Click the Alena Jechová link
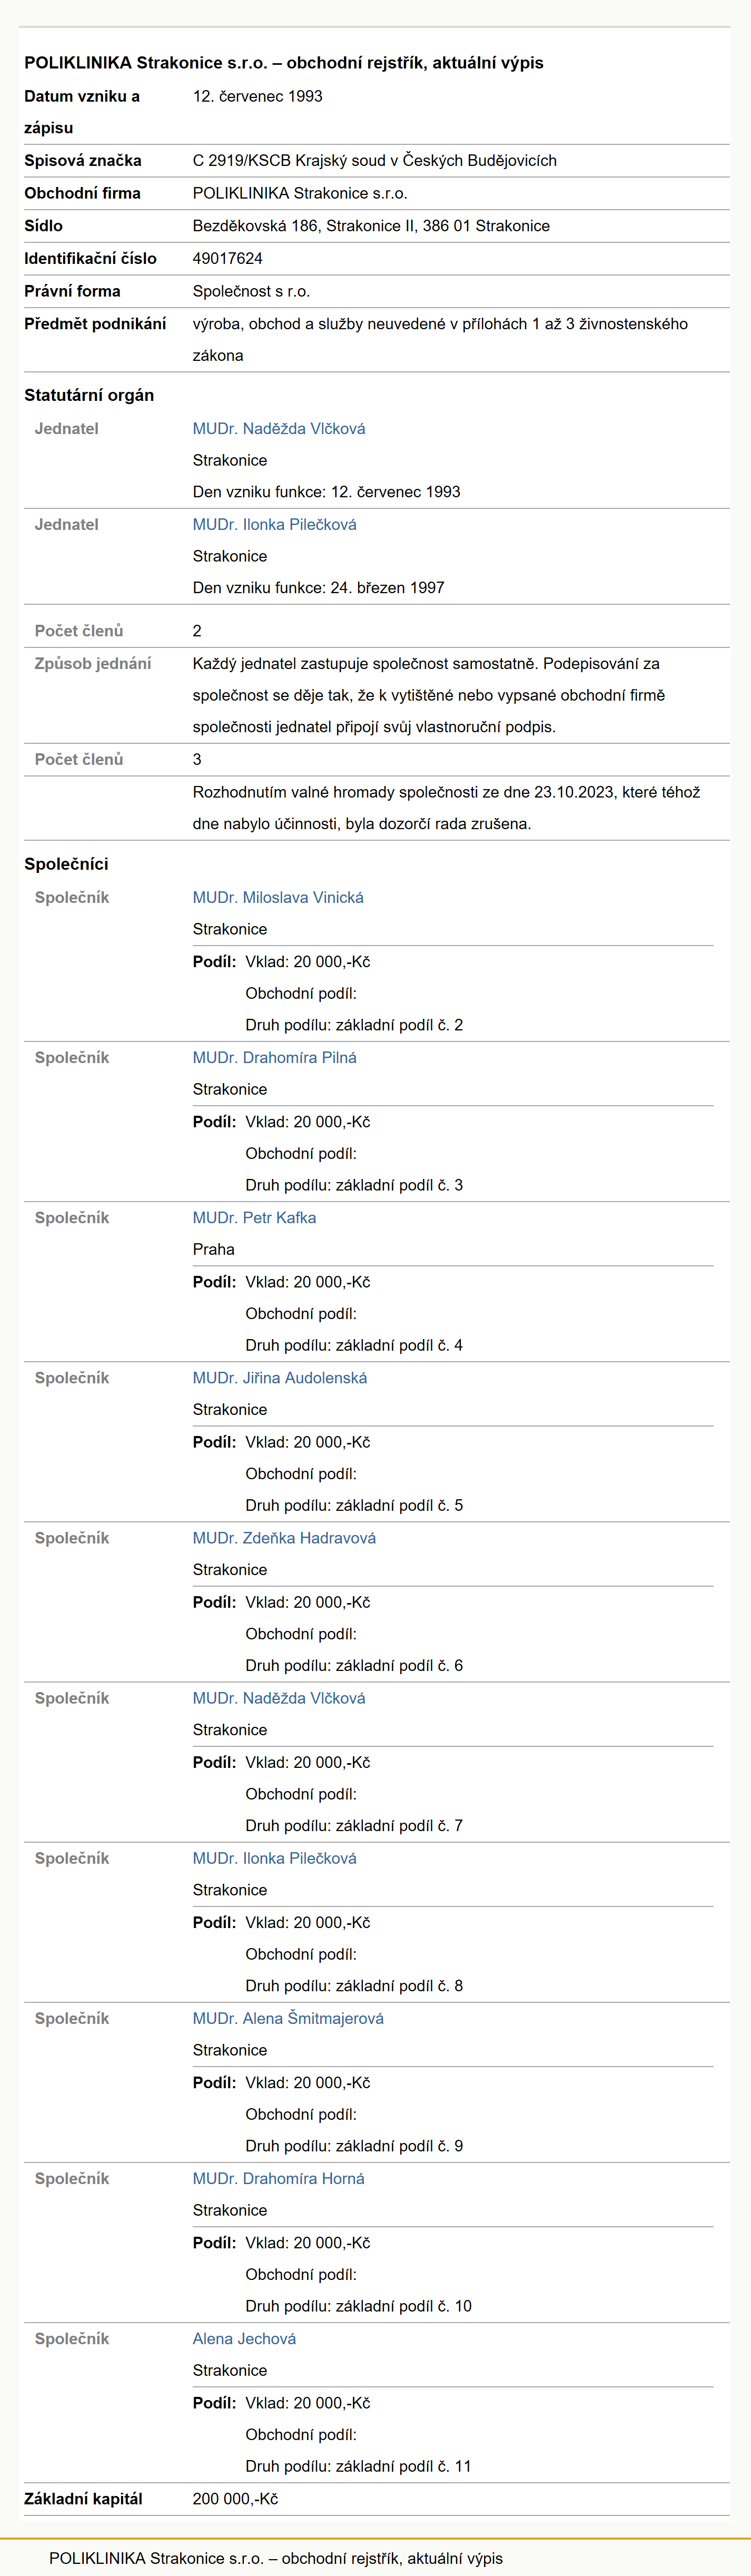Viewport: 751px width, 2576px height. (x=244, y=2337)
